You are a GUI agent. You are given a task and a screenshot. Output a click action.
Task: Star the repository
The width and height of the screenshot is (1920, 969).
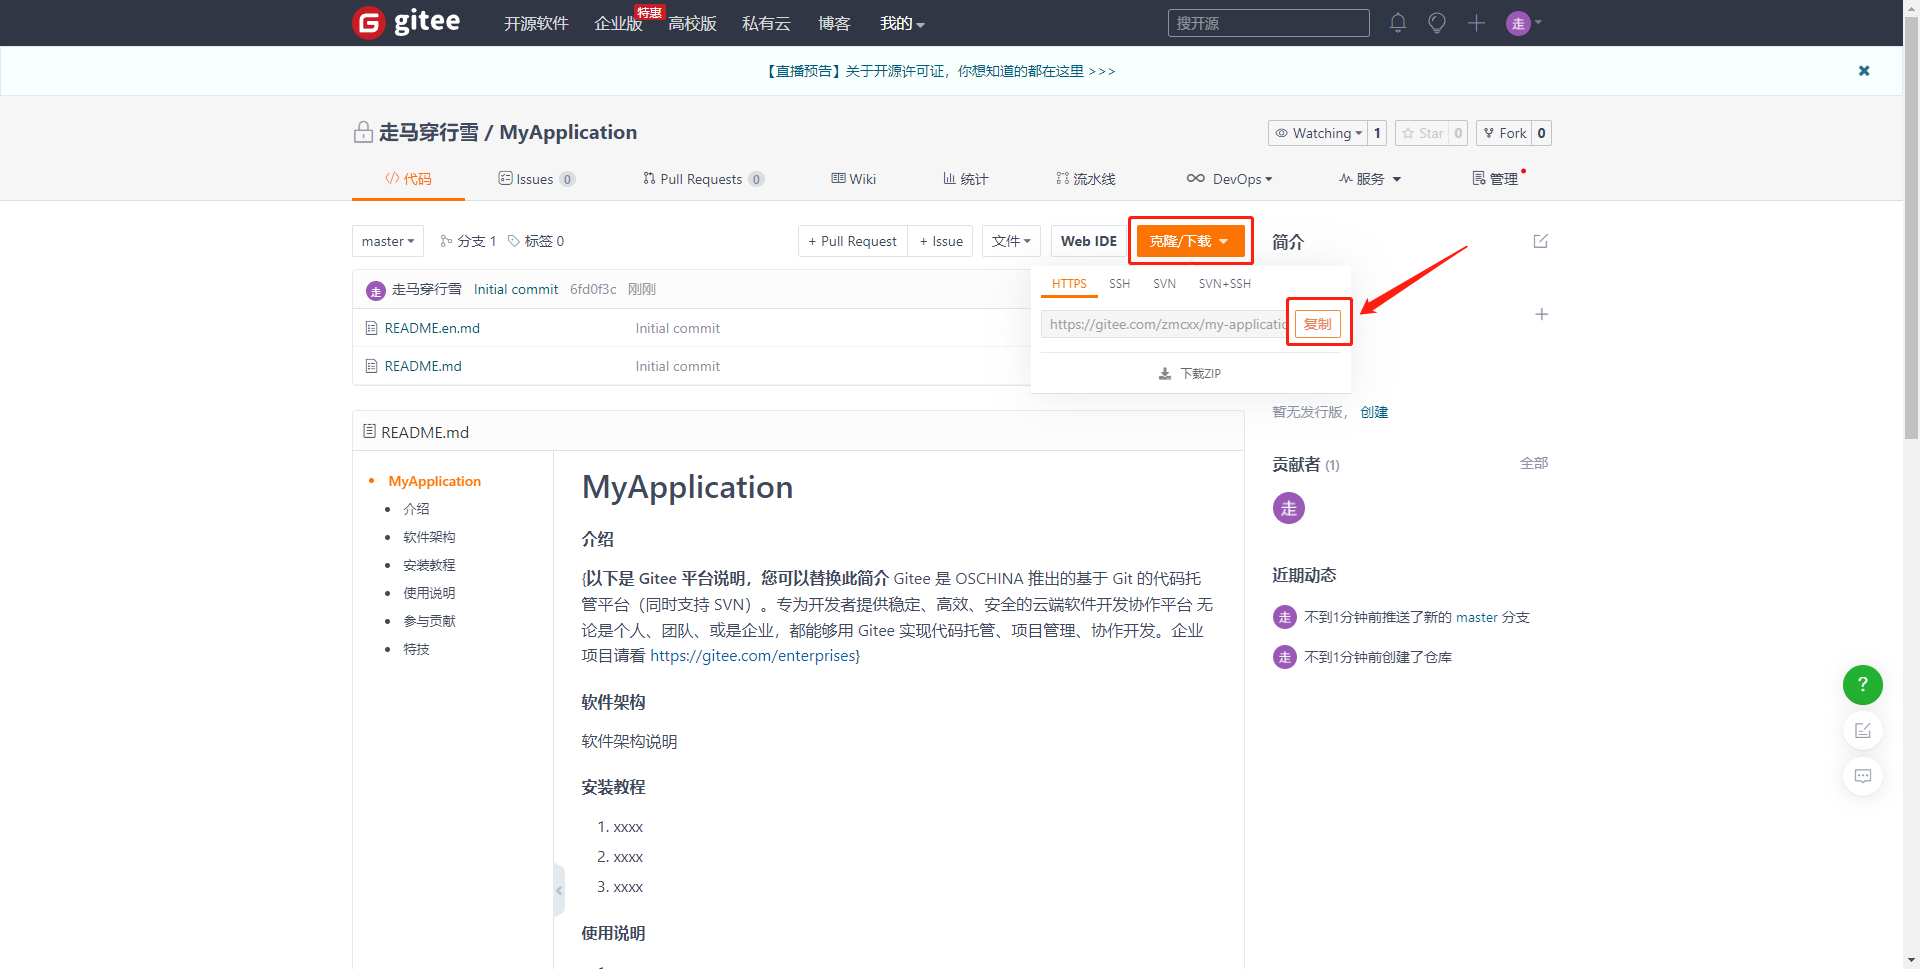pos(1422,133)
